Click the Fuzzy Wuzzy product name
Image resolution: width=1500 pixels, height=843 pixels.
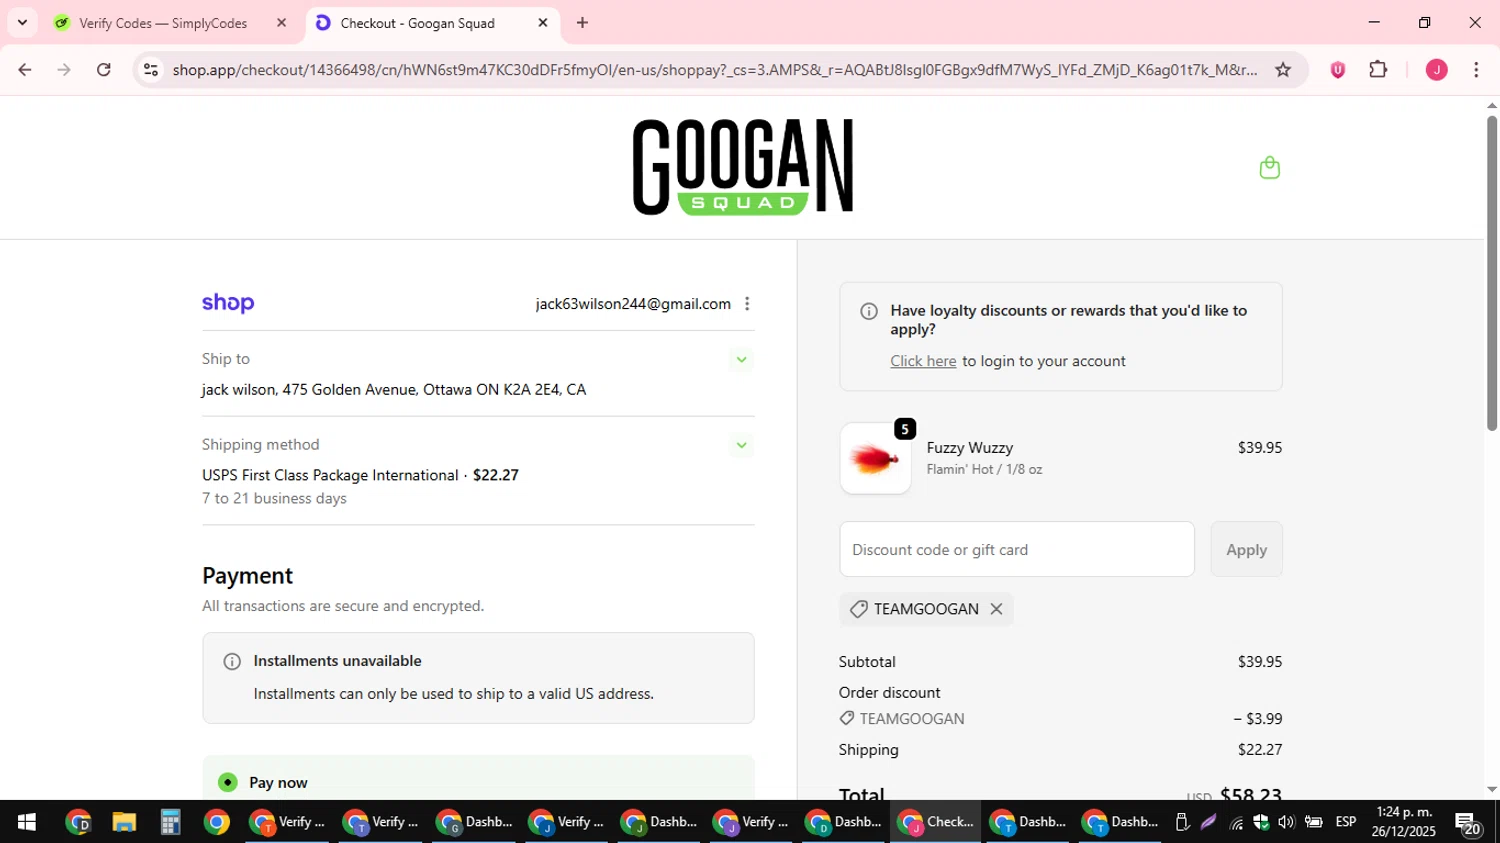pyautogui.click(x=969, y=448)
